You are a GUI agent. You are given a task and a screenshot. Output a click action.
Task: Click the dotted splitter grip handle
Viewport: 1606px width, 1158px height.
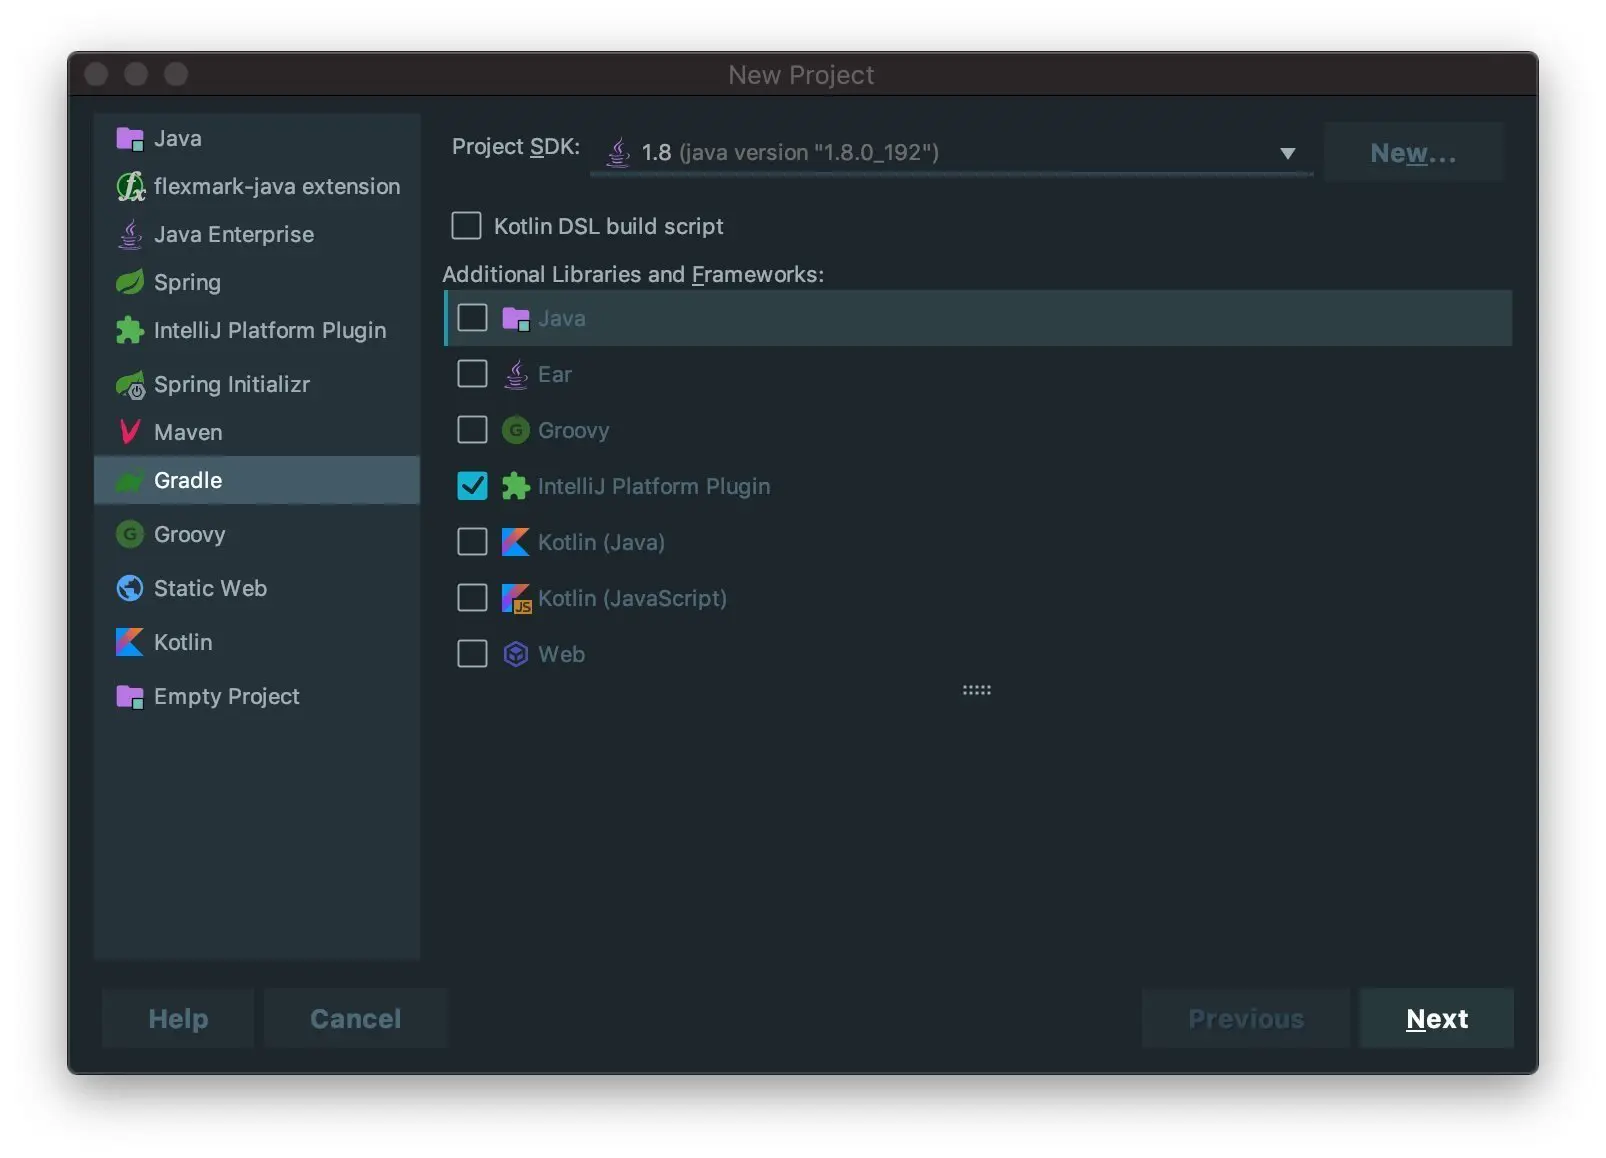point(976,690)
